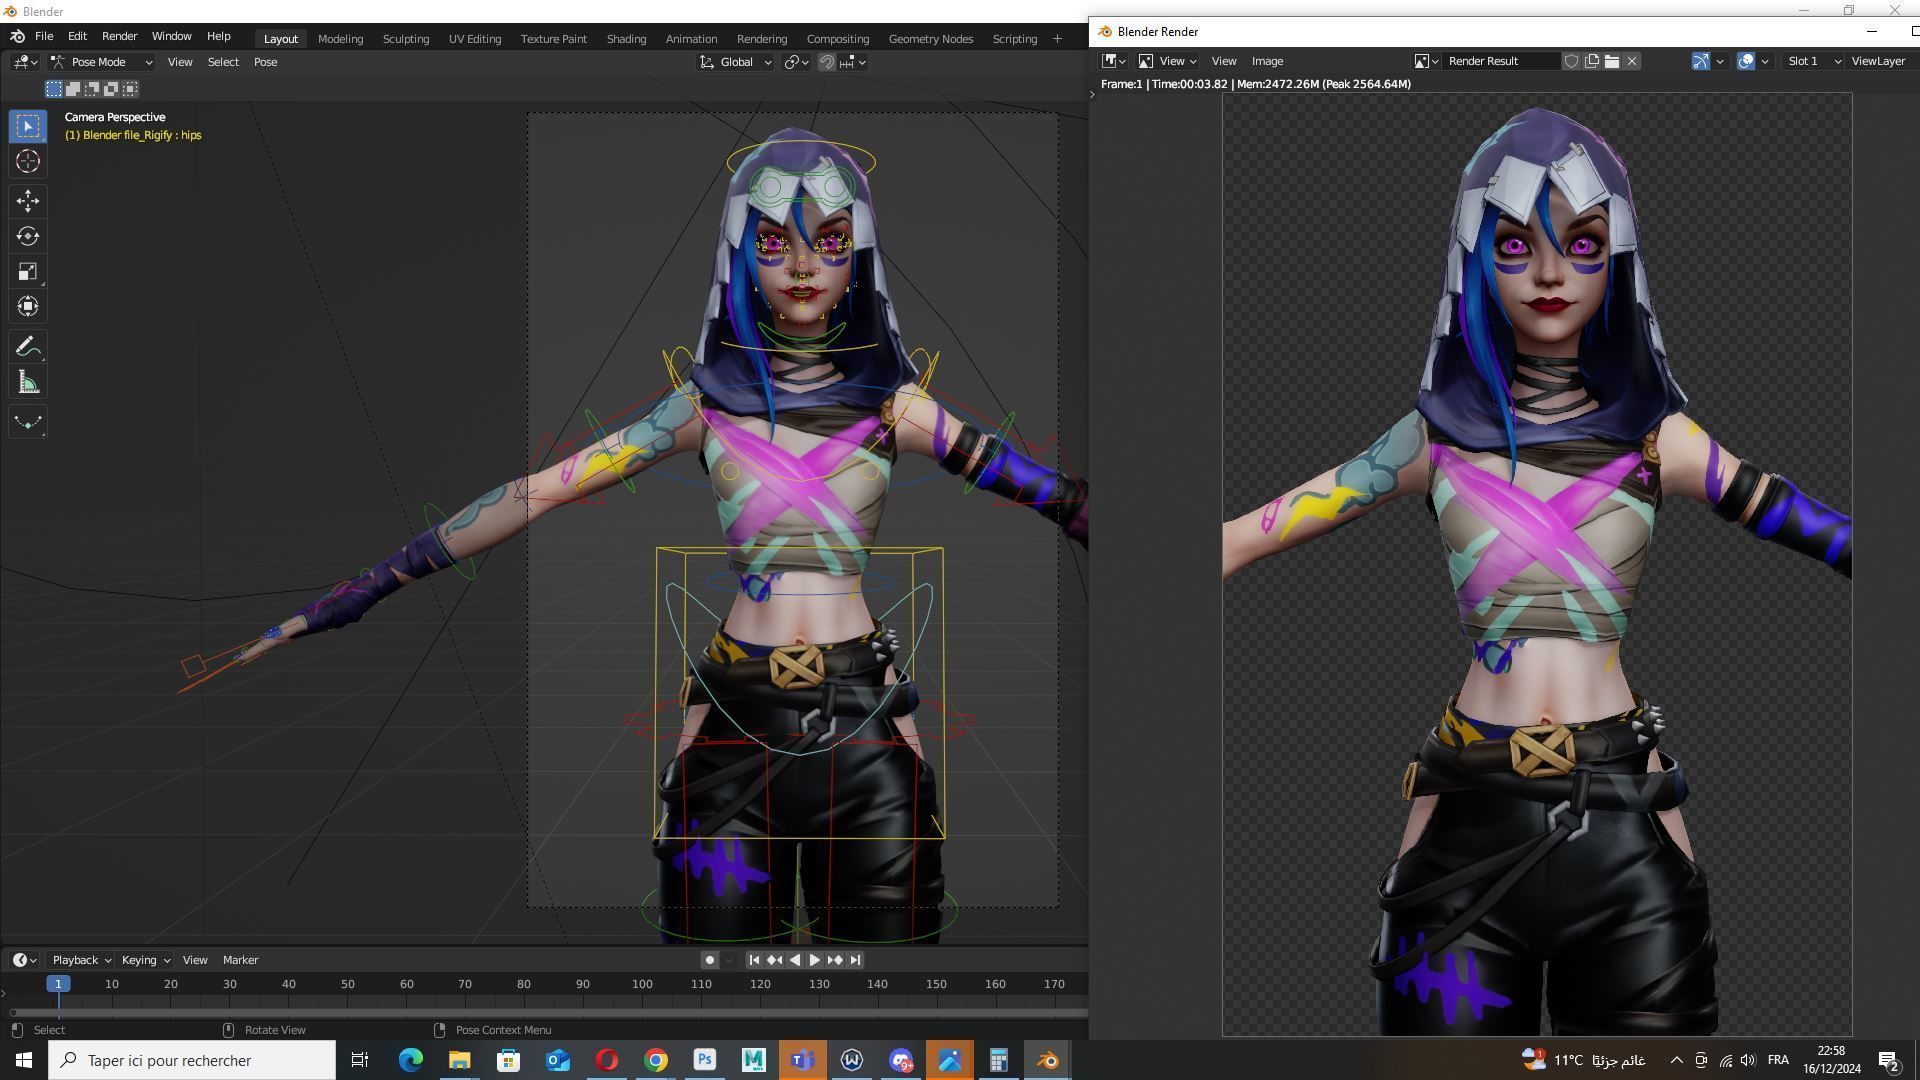Unlink the Render Result image

[1632, 61]
